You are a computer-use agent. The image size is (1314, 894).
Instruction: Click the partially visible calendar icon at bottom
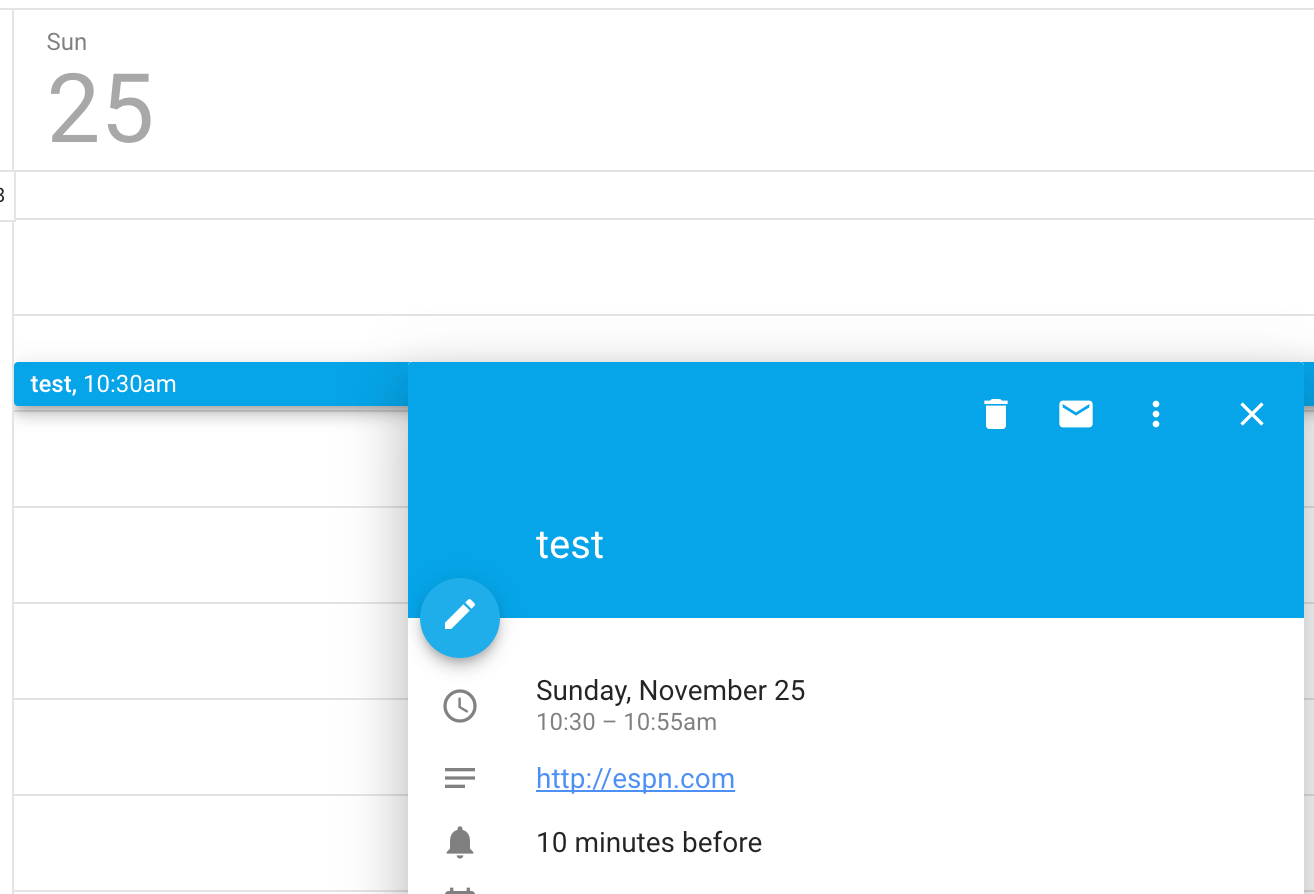(x=460, y=888)
